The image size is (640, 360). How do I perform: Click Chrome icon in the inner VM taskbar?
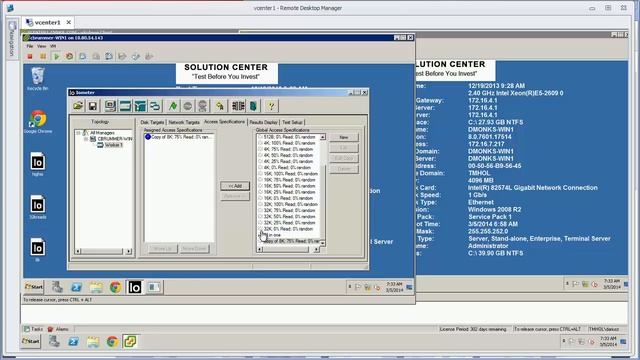tap(116, 287)
